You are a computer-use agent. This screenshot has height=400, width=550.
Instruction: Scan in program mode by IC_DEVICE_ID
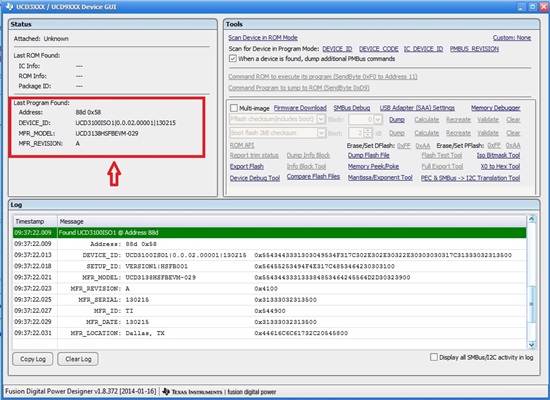423,49
